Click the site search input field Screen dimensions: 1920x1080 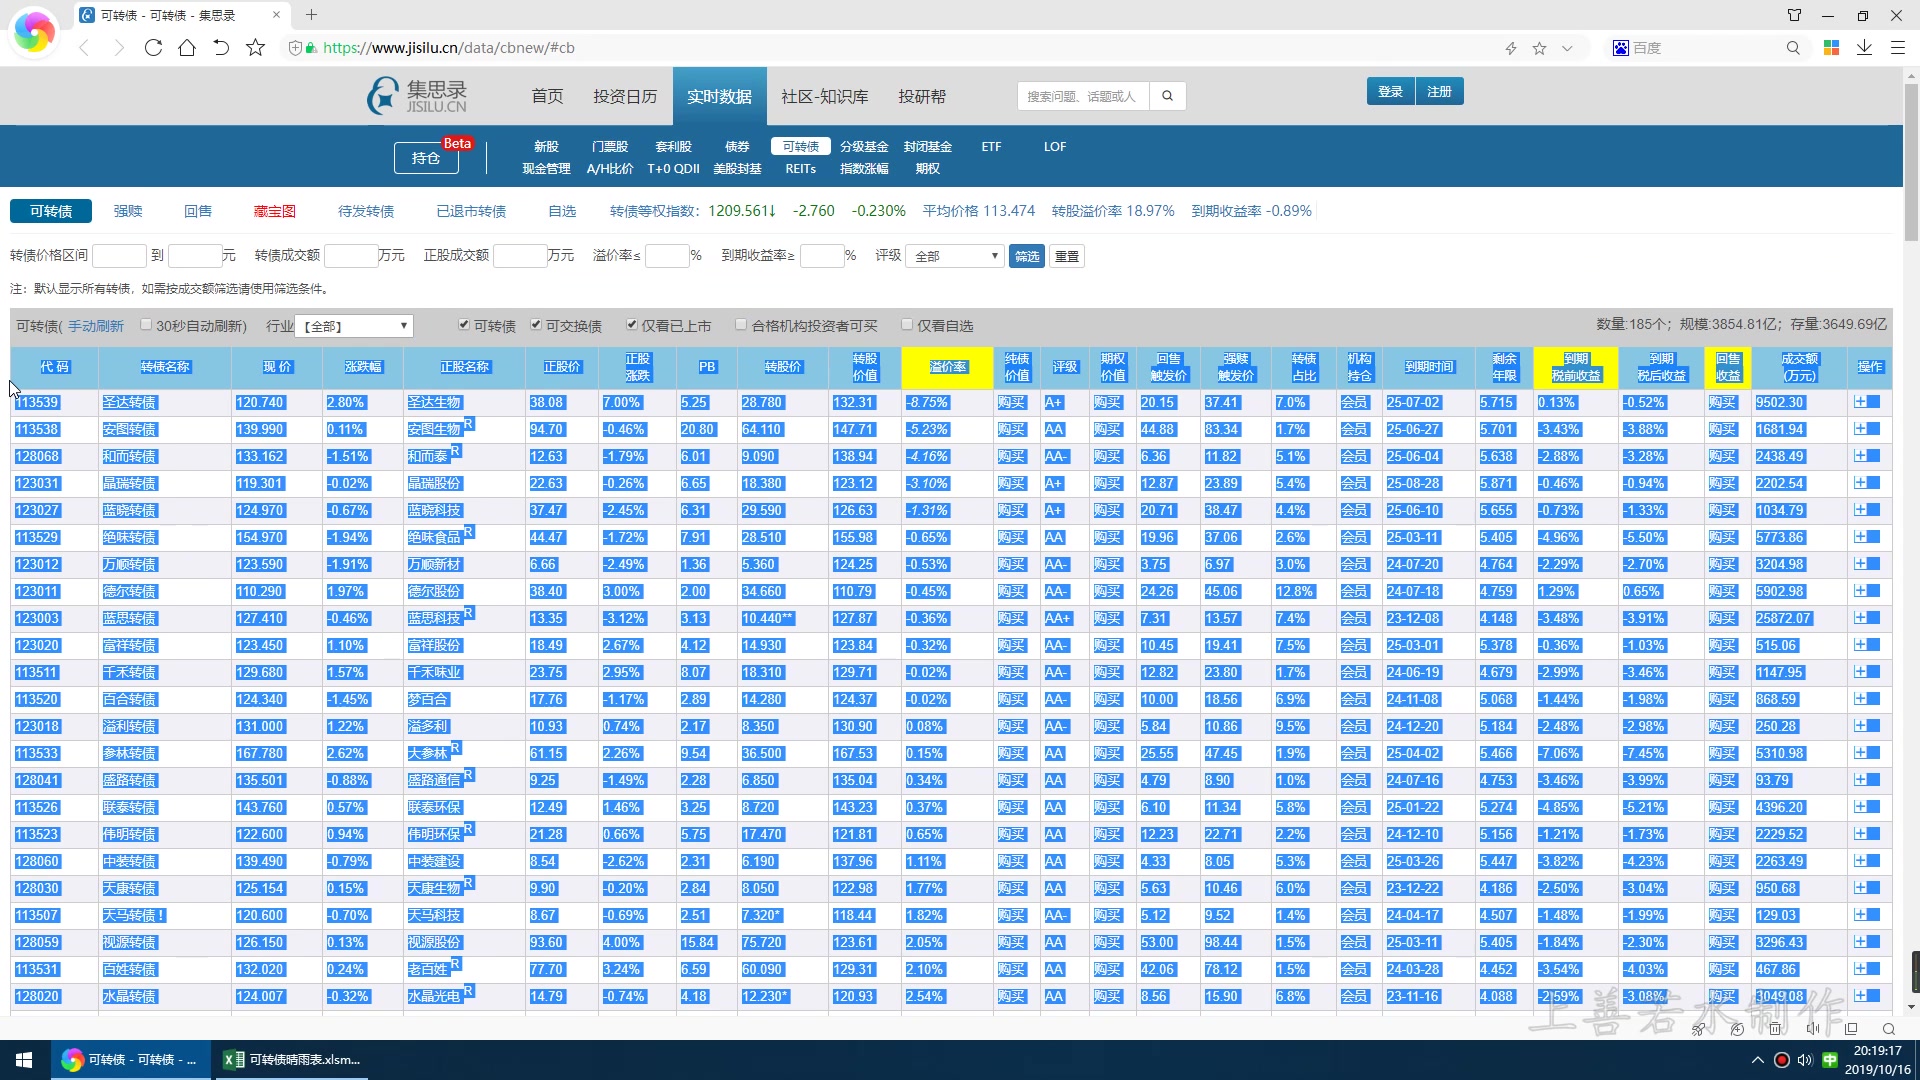1083,96
